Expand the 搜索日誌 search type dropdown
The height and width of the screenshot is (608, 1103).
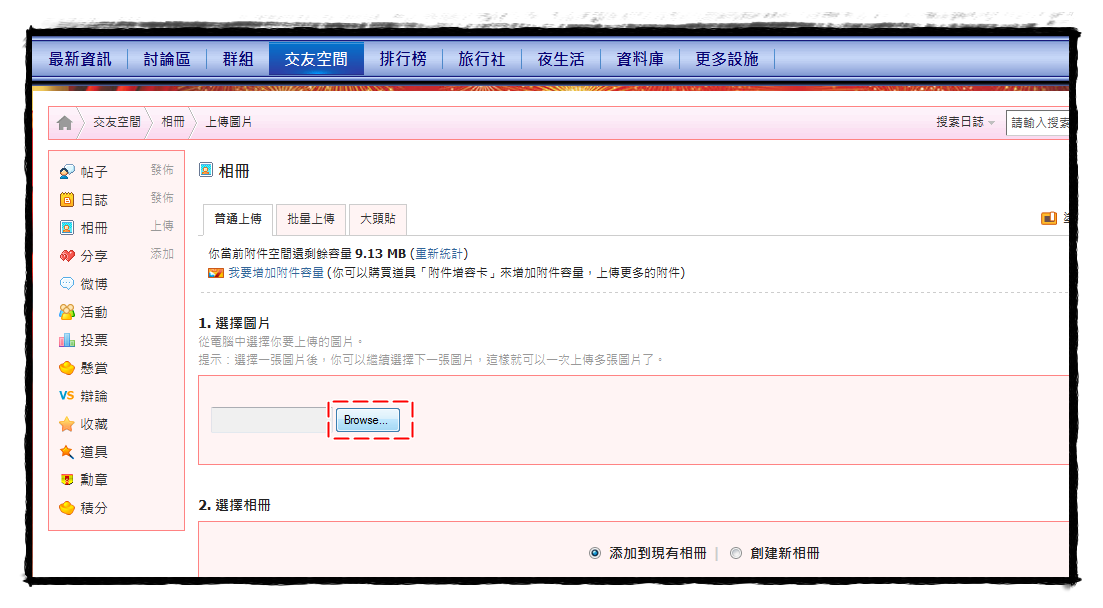965,122
